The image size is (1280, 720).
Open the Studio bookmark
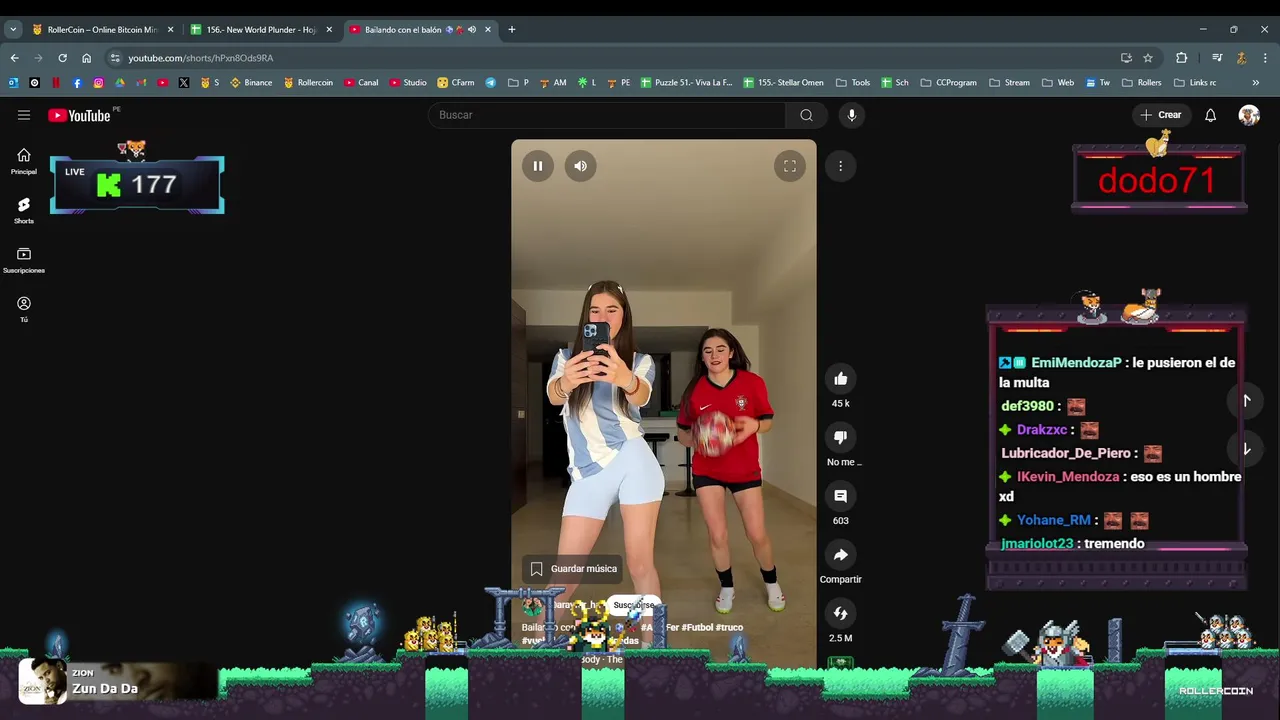click(408, 82)
